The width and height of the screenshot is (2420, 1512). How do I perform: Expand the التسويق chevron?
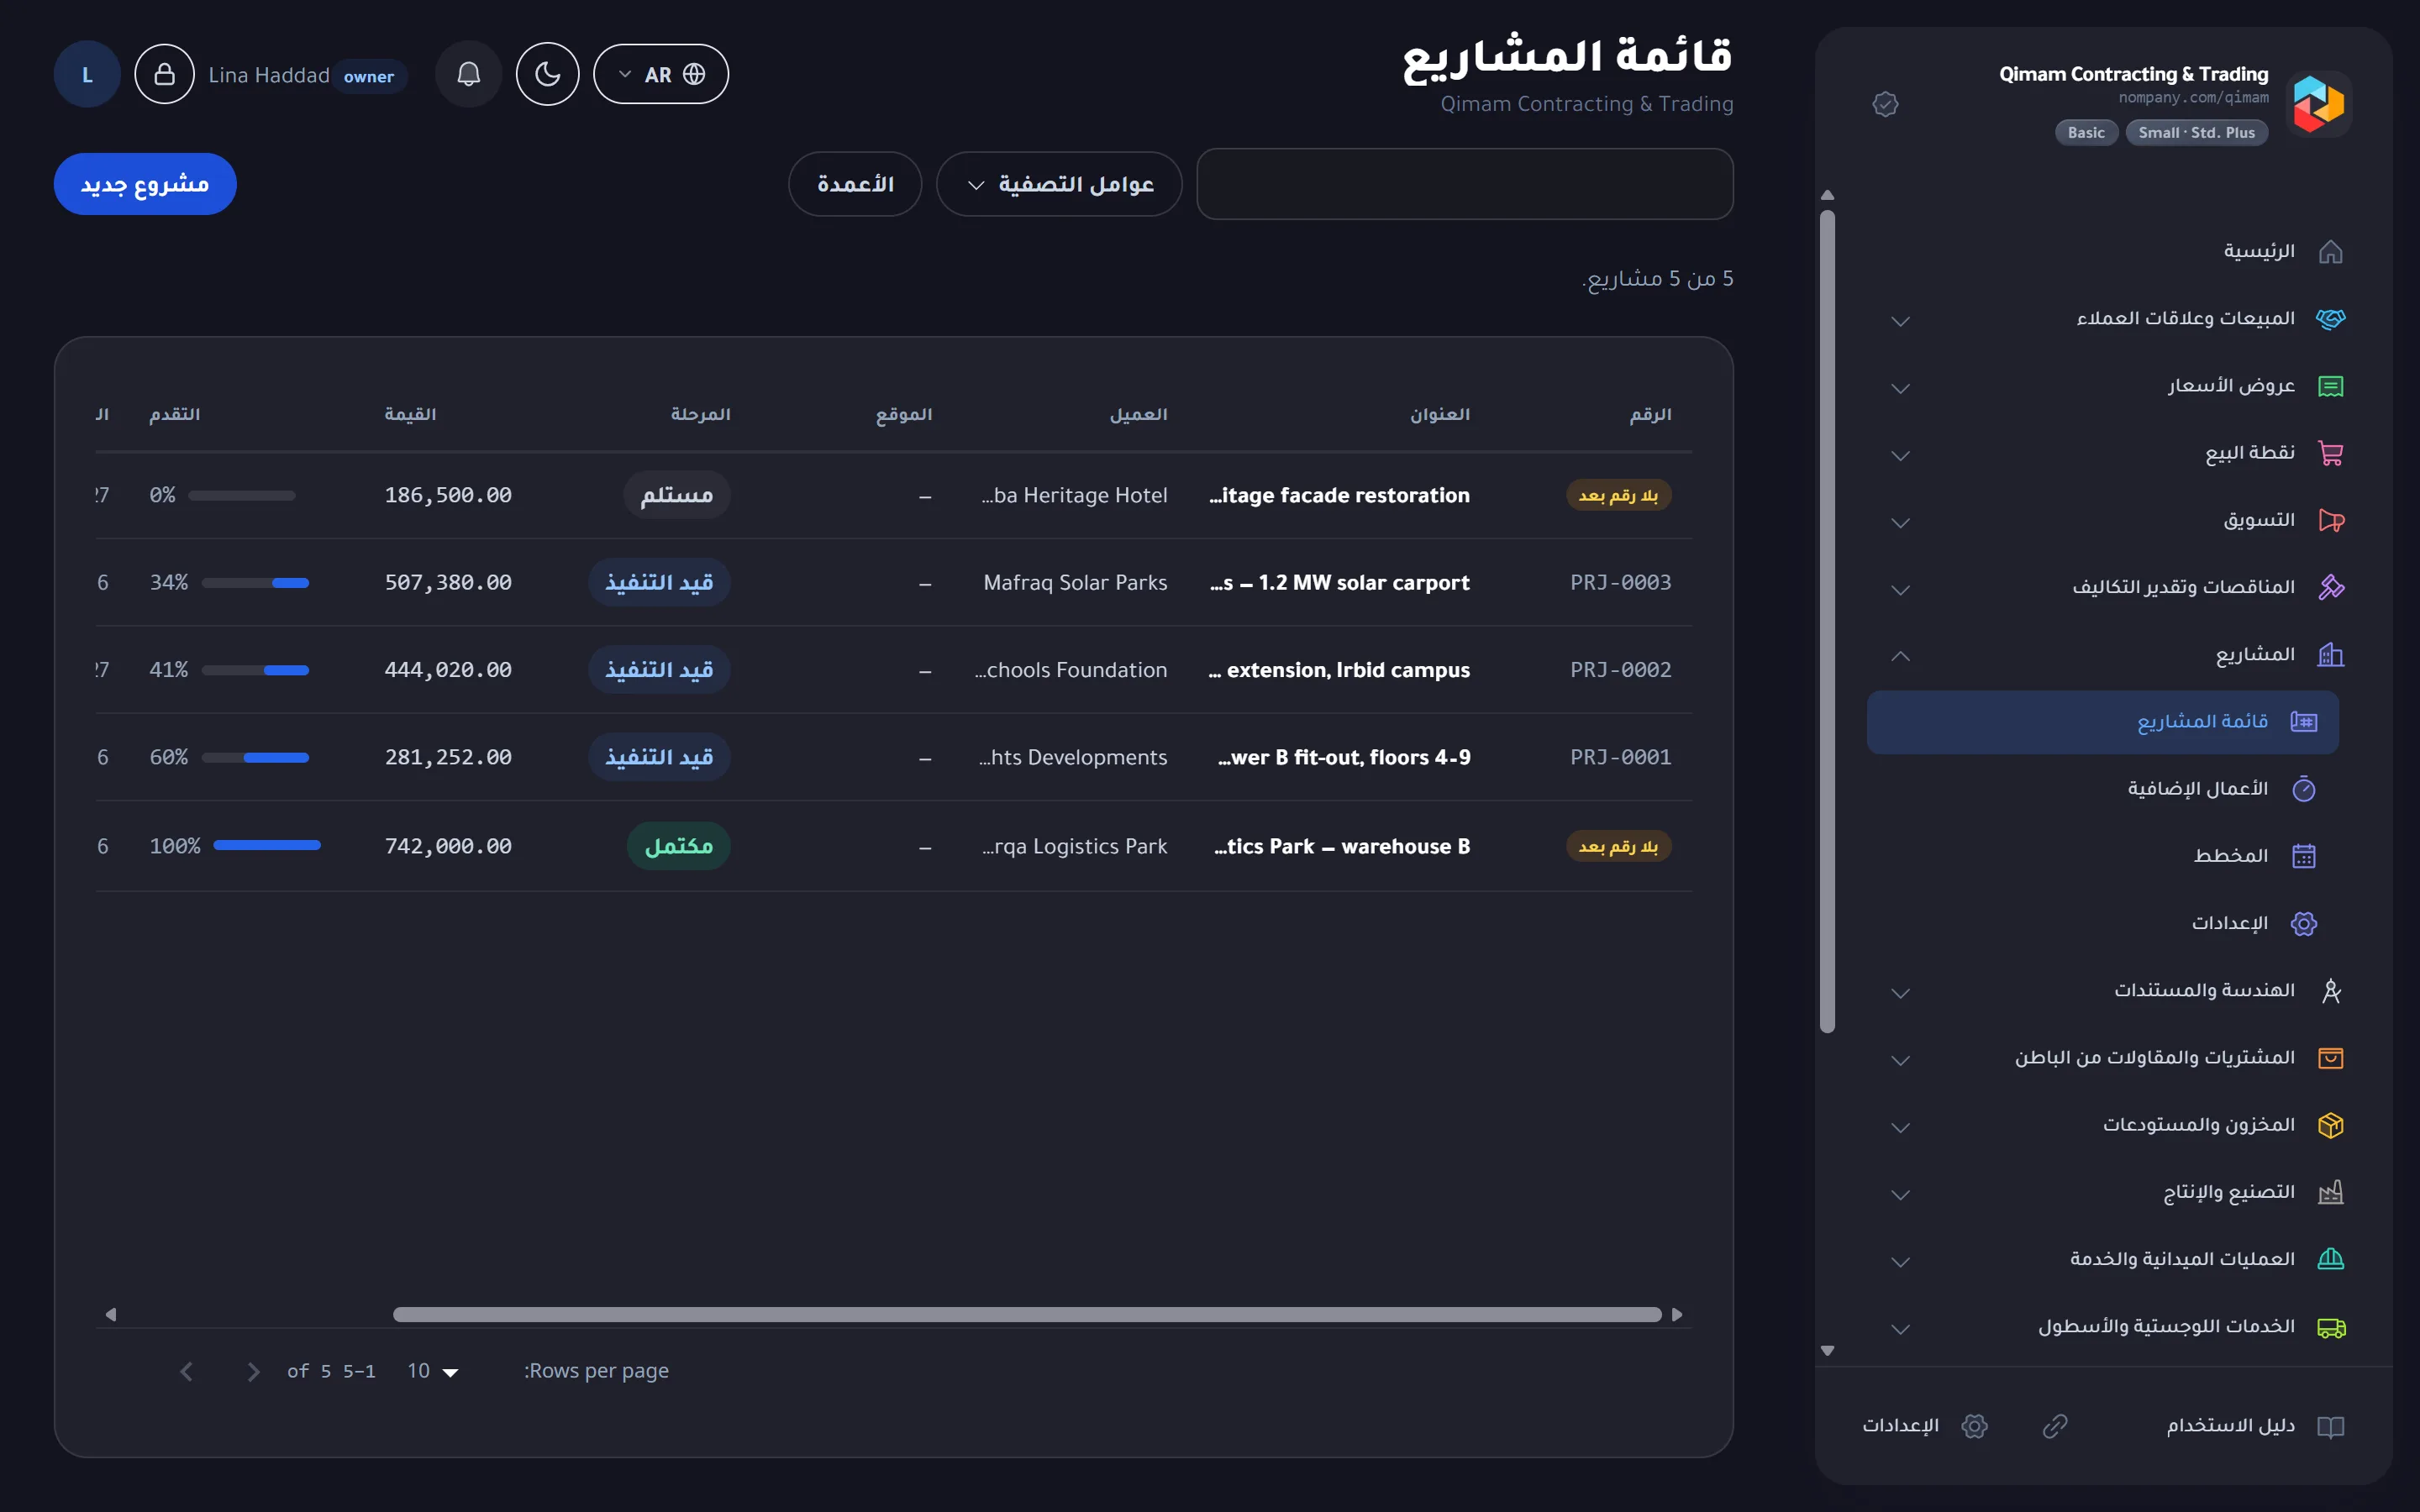[1901, 522]
